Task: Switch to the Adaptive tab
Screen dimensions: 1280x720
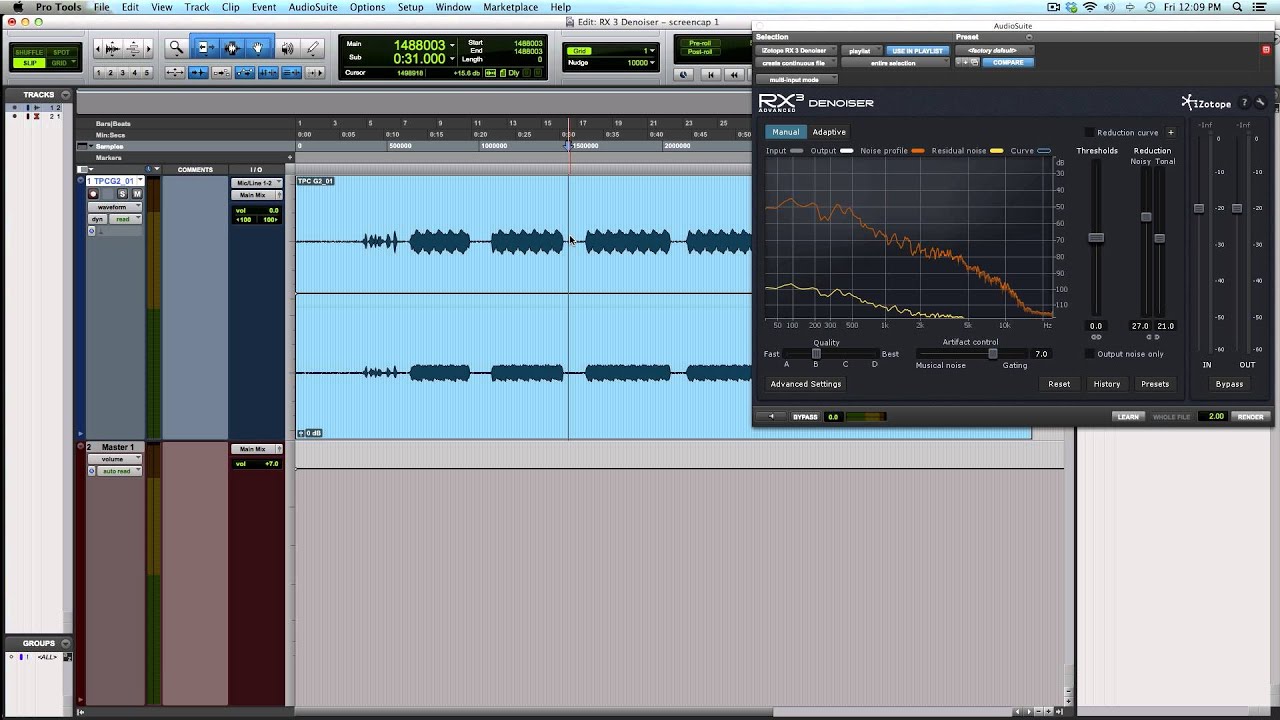Action: pos(829,132)
